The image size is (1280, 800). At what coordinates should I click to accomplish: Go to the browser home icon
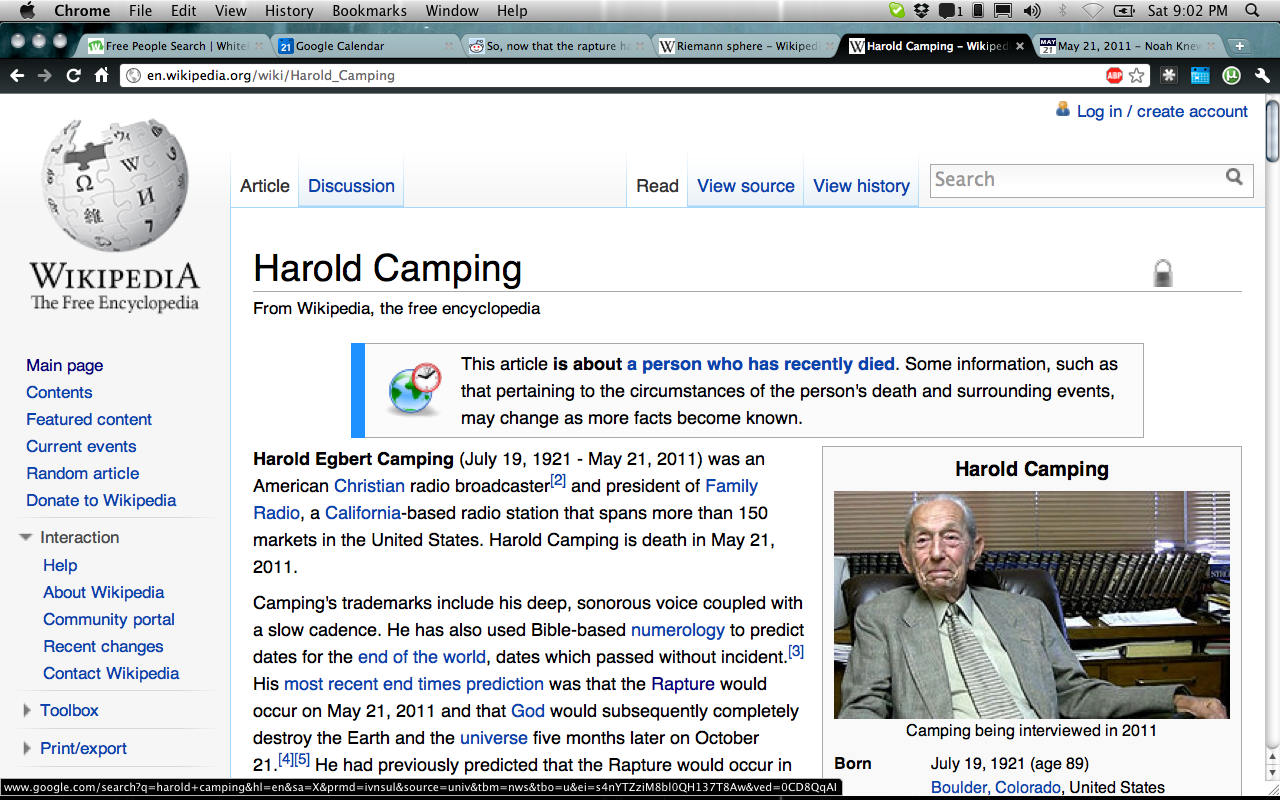[101, 75]
